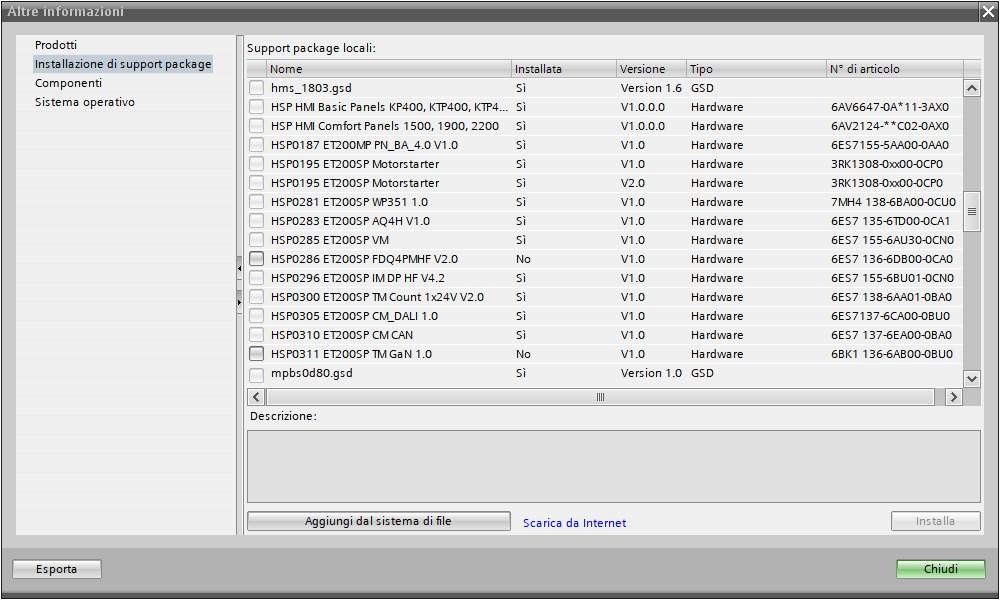1000x600 pixels.
Task: Click the table's scroll up arrow
Action: pos(971,88)
